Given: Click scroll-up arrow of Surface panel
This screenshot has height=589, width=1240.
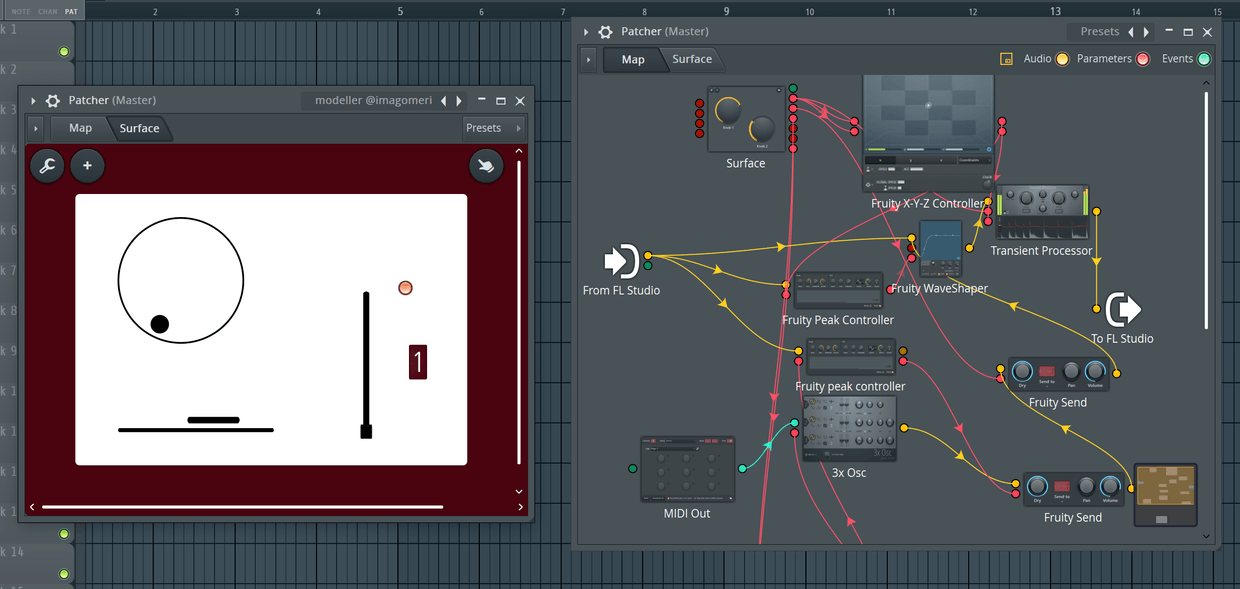Looking at the screenshot, I should pyautogui.click(x=519, y=151).
